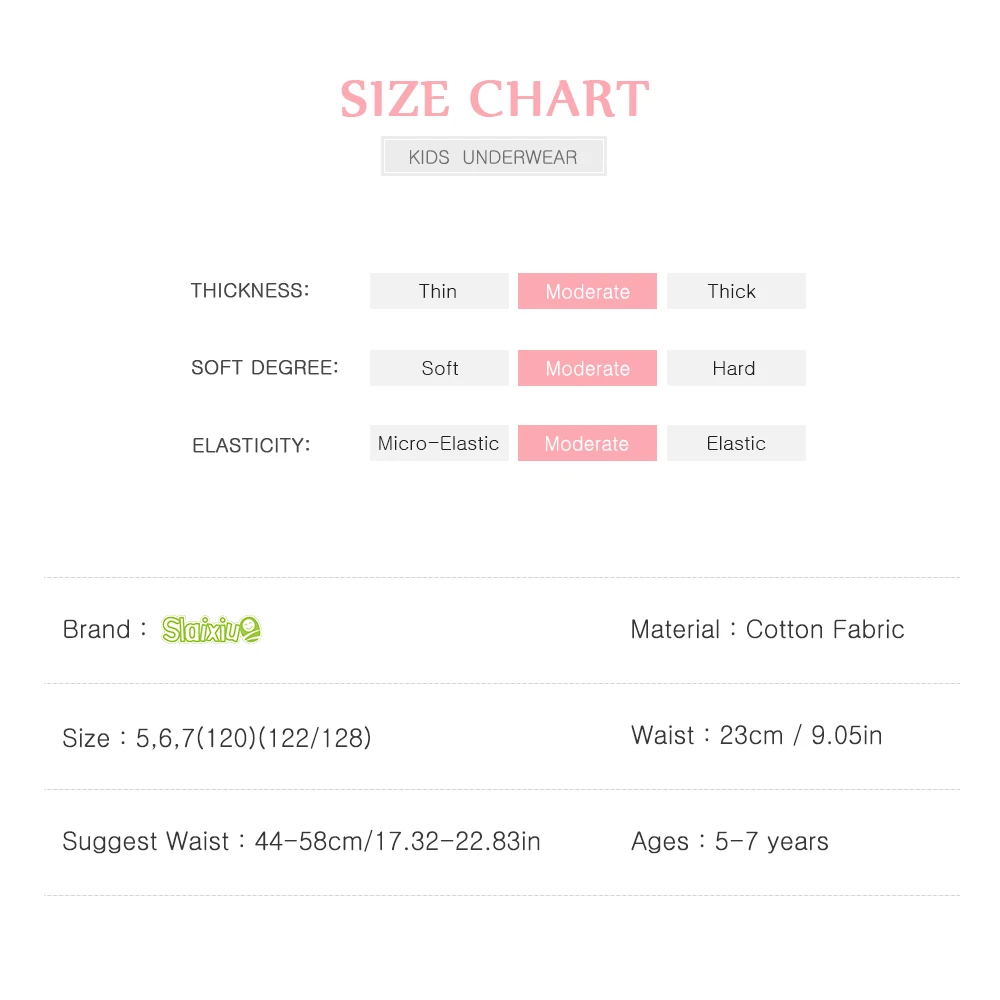Click the KIDS UNDERWEAR badge

493,157
